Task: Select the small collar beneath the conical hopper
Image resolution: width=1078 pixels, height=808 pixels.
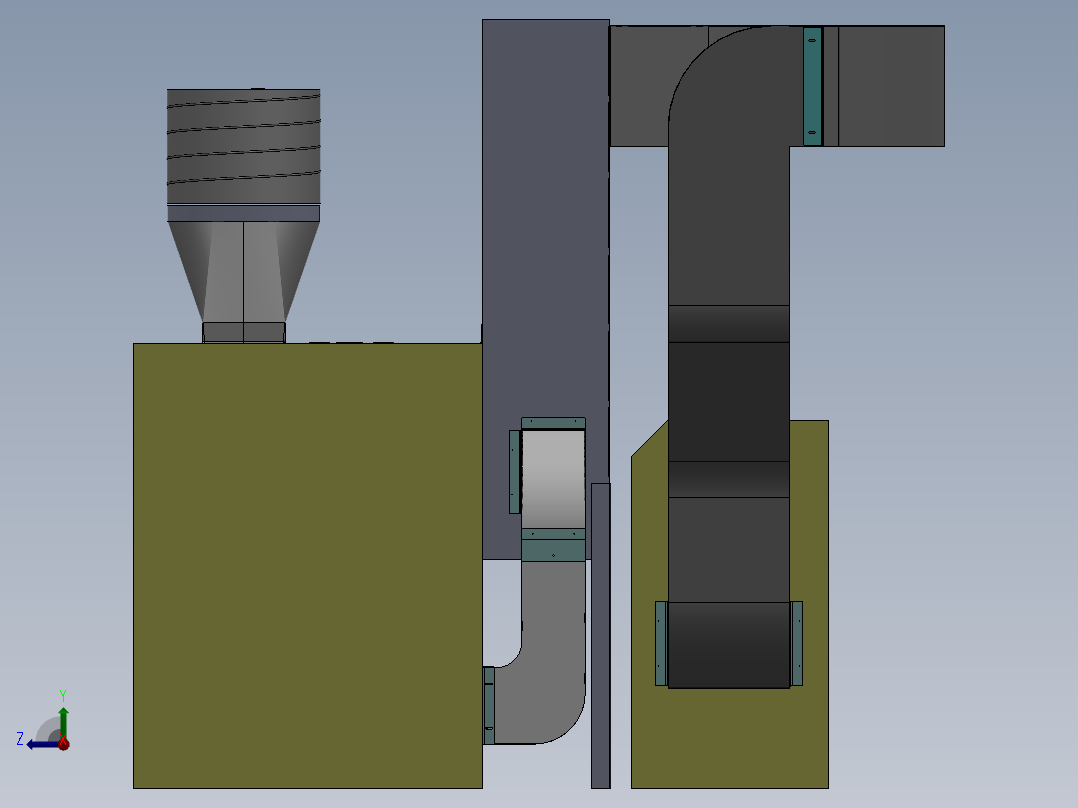Action: click(x=243, y=332)
